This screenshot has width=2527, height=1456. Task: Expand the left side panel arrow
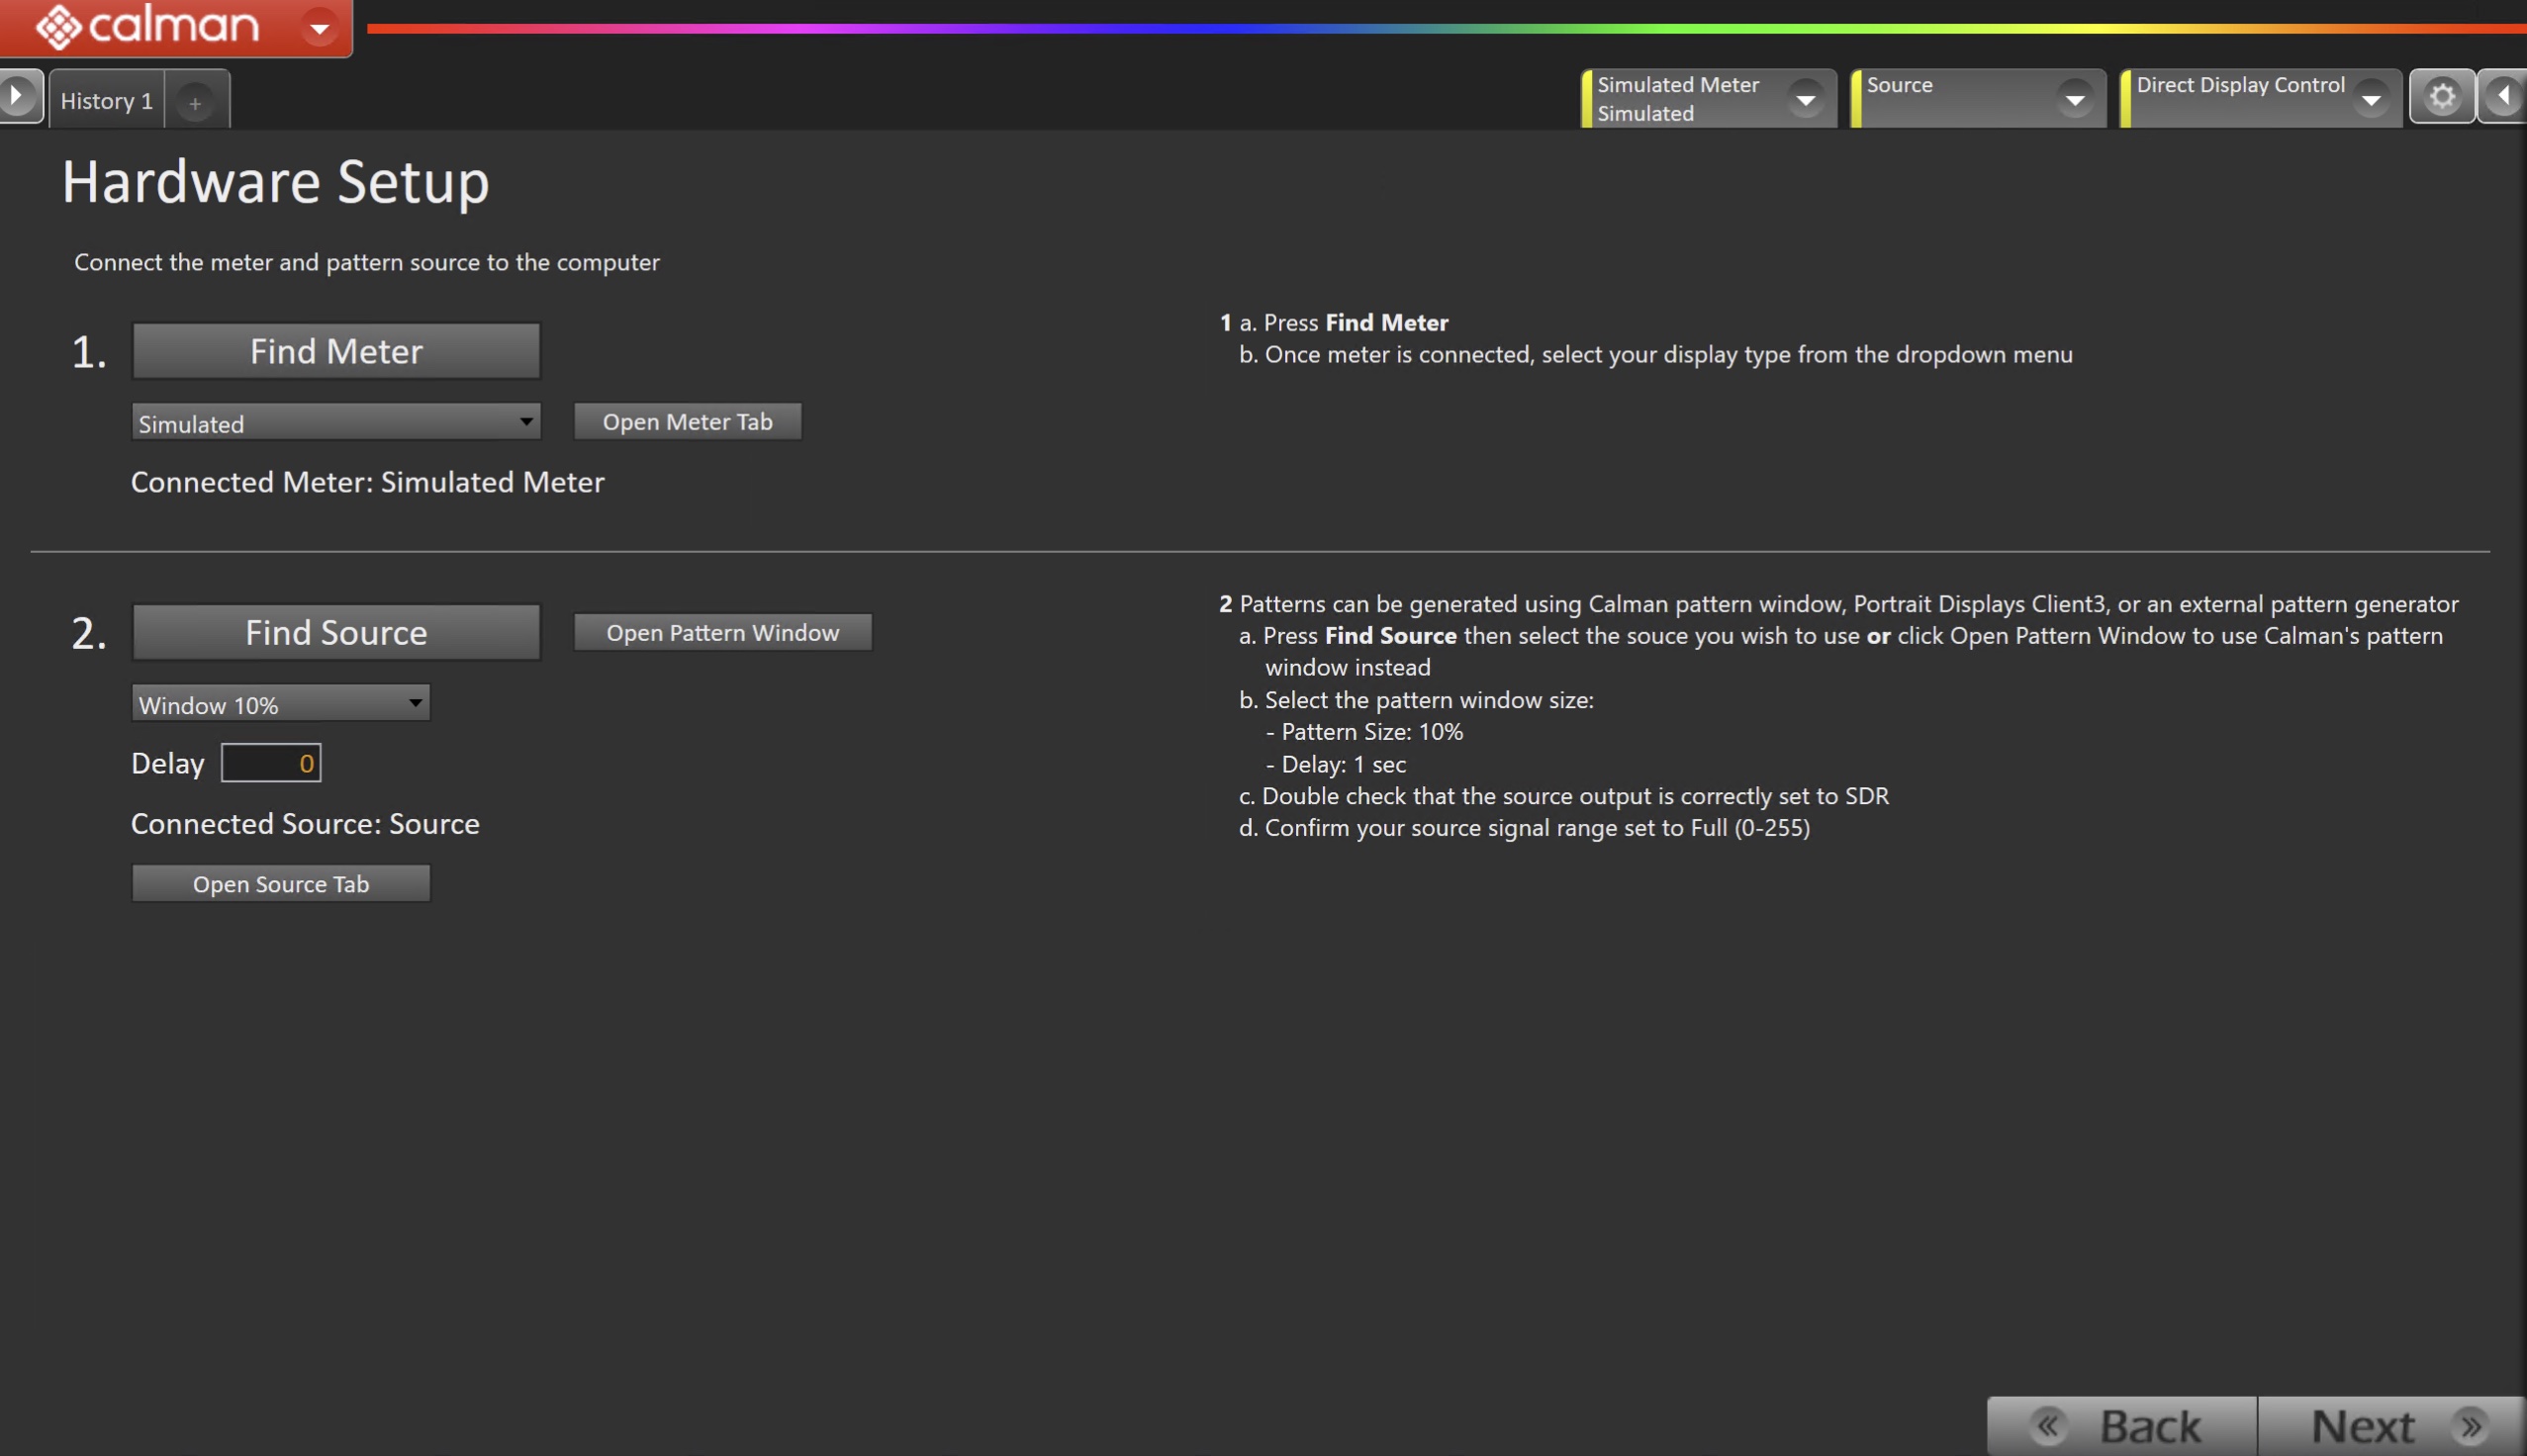point(17,97)
